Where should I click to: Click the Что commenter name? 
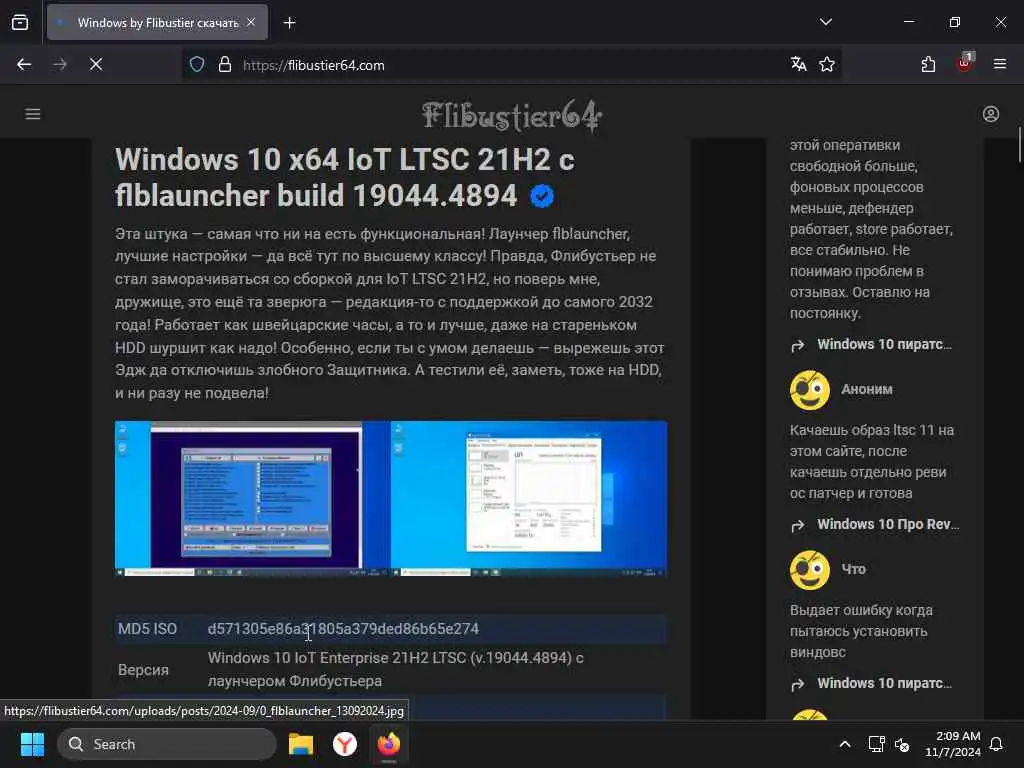854,569
